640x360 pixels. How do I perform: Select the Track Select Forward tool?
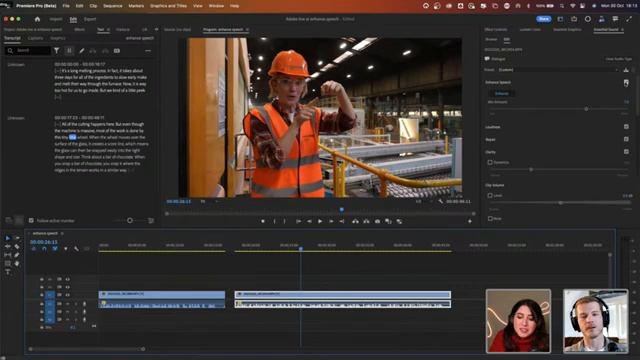17,238
